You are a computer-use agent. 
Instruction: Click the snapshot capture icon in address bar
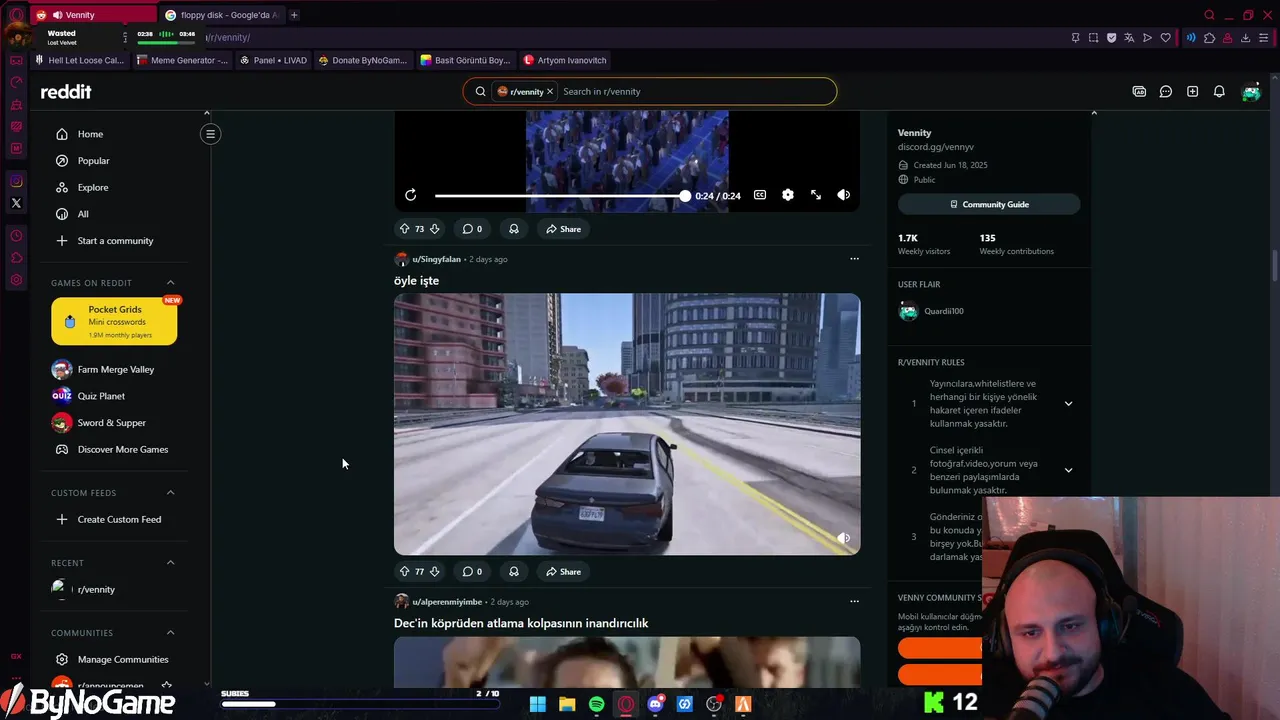[x=1093, y=38]
